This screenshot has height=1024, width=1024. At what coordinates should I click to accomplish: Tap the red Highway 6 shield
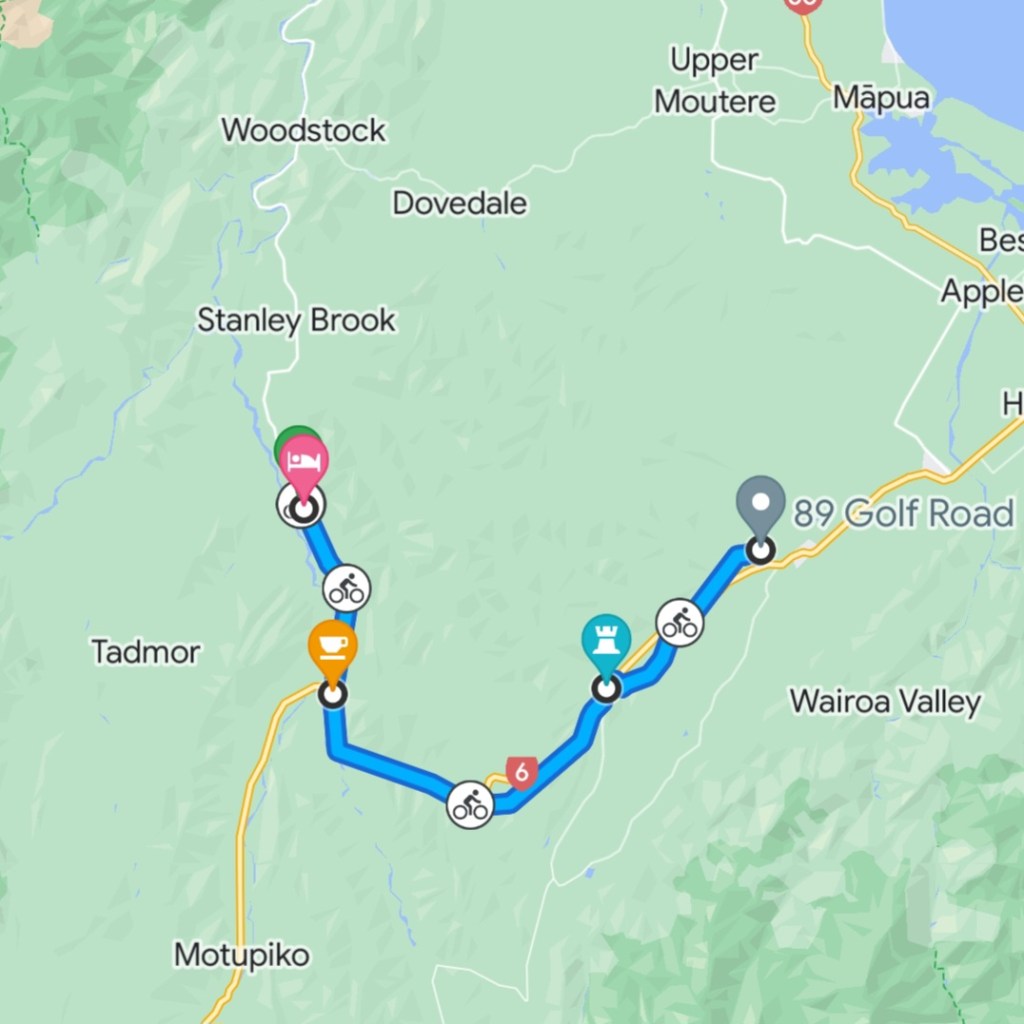tap(522, 773)
